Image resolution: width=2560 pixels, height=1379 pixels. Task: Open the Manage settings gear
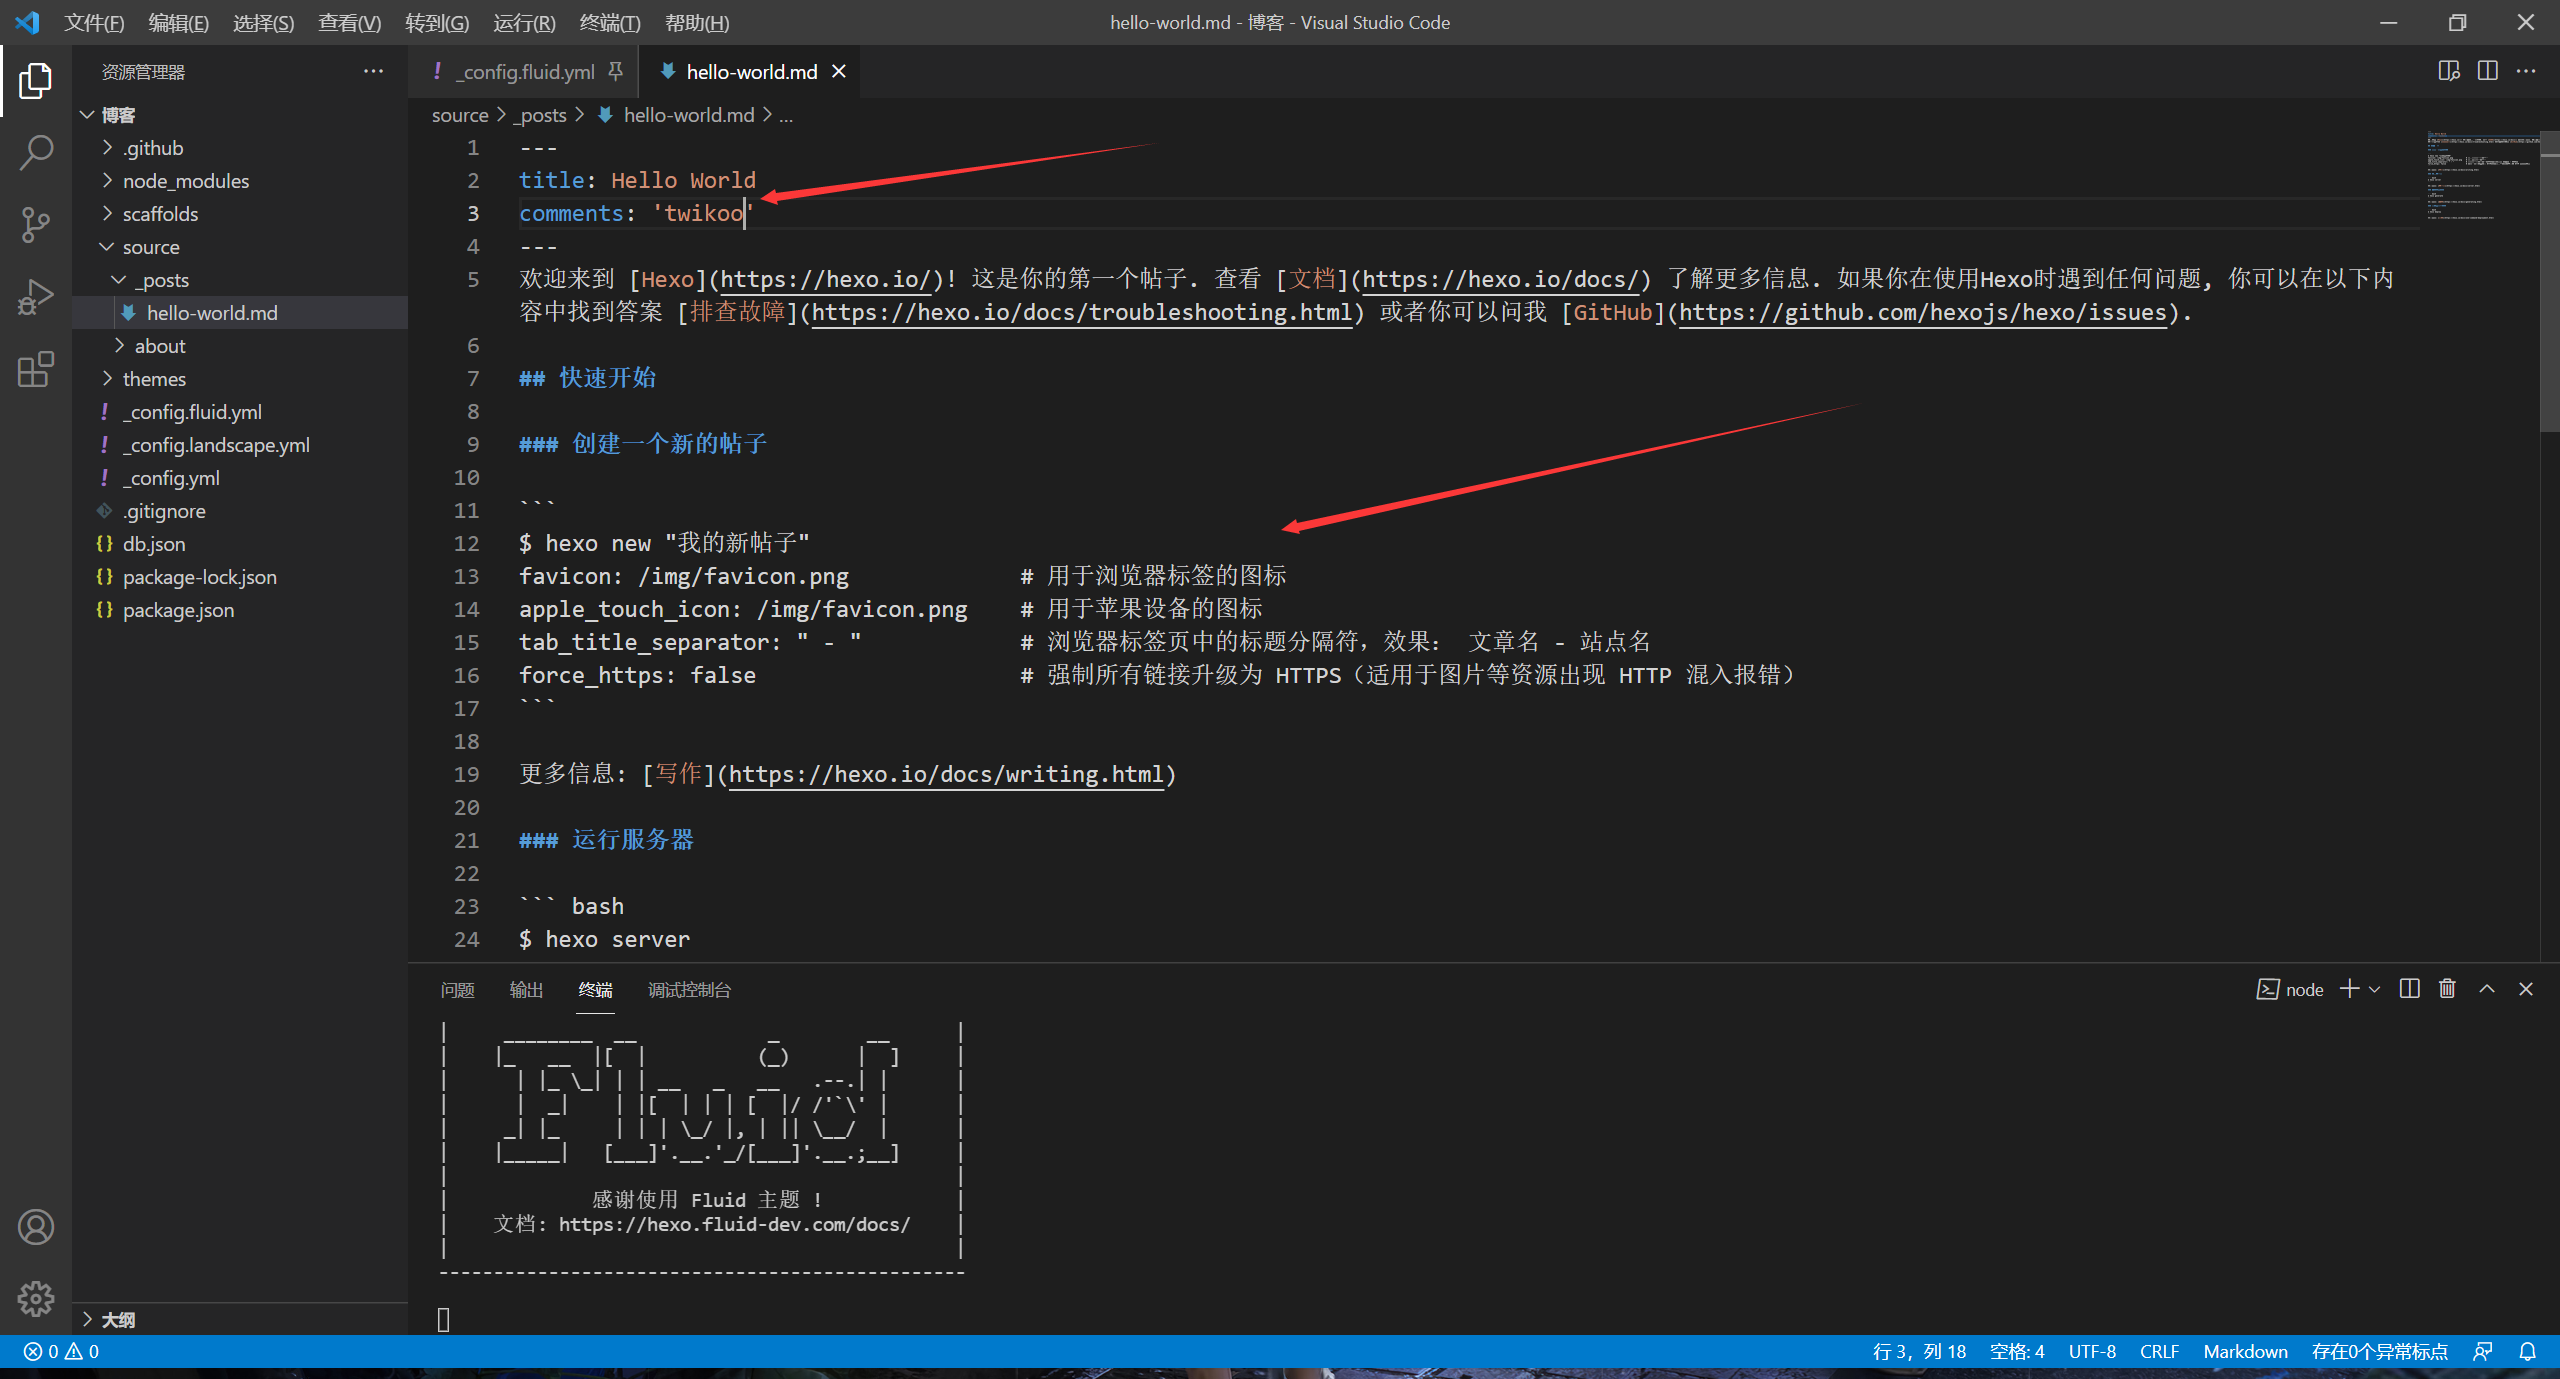coord(36,1298)
